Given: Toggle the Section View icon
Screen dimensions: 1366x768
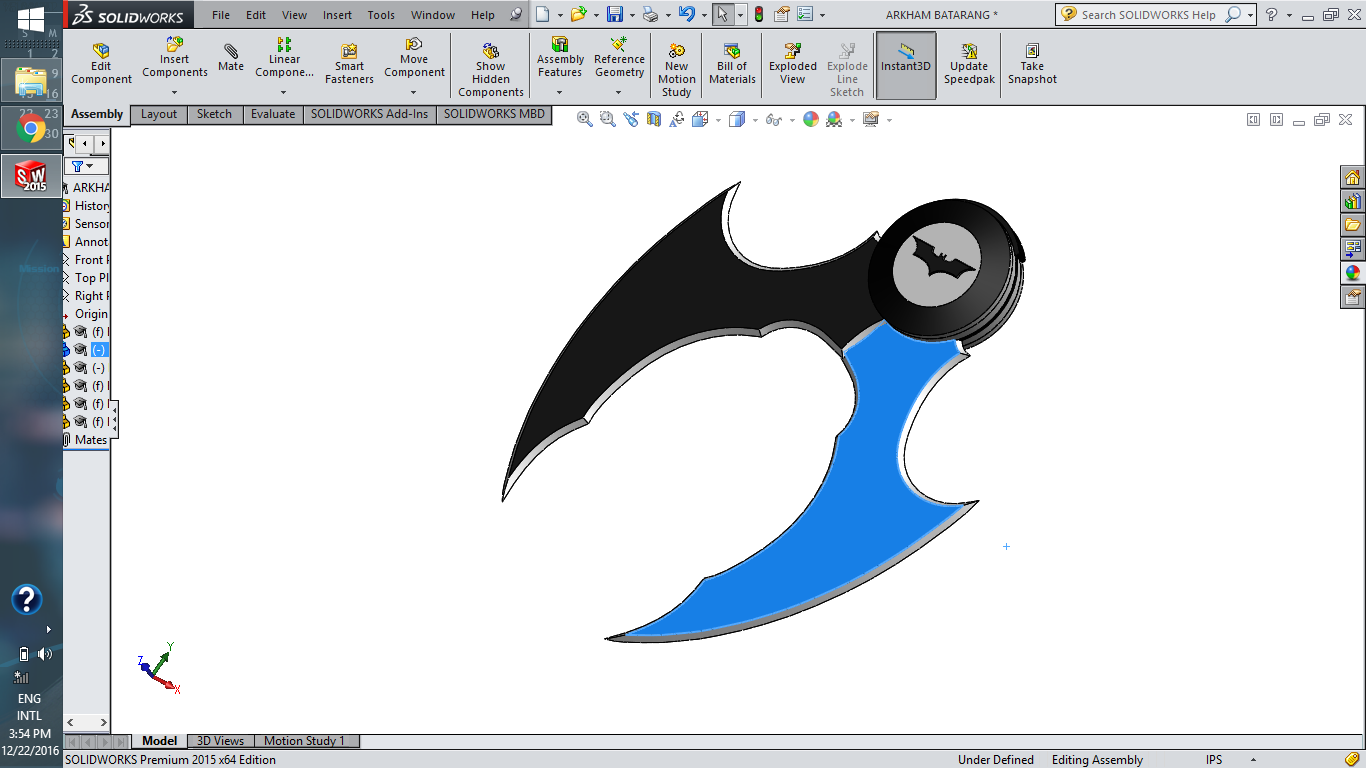Looking at the screenshot, I should click(654, 119).
